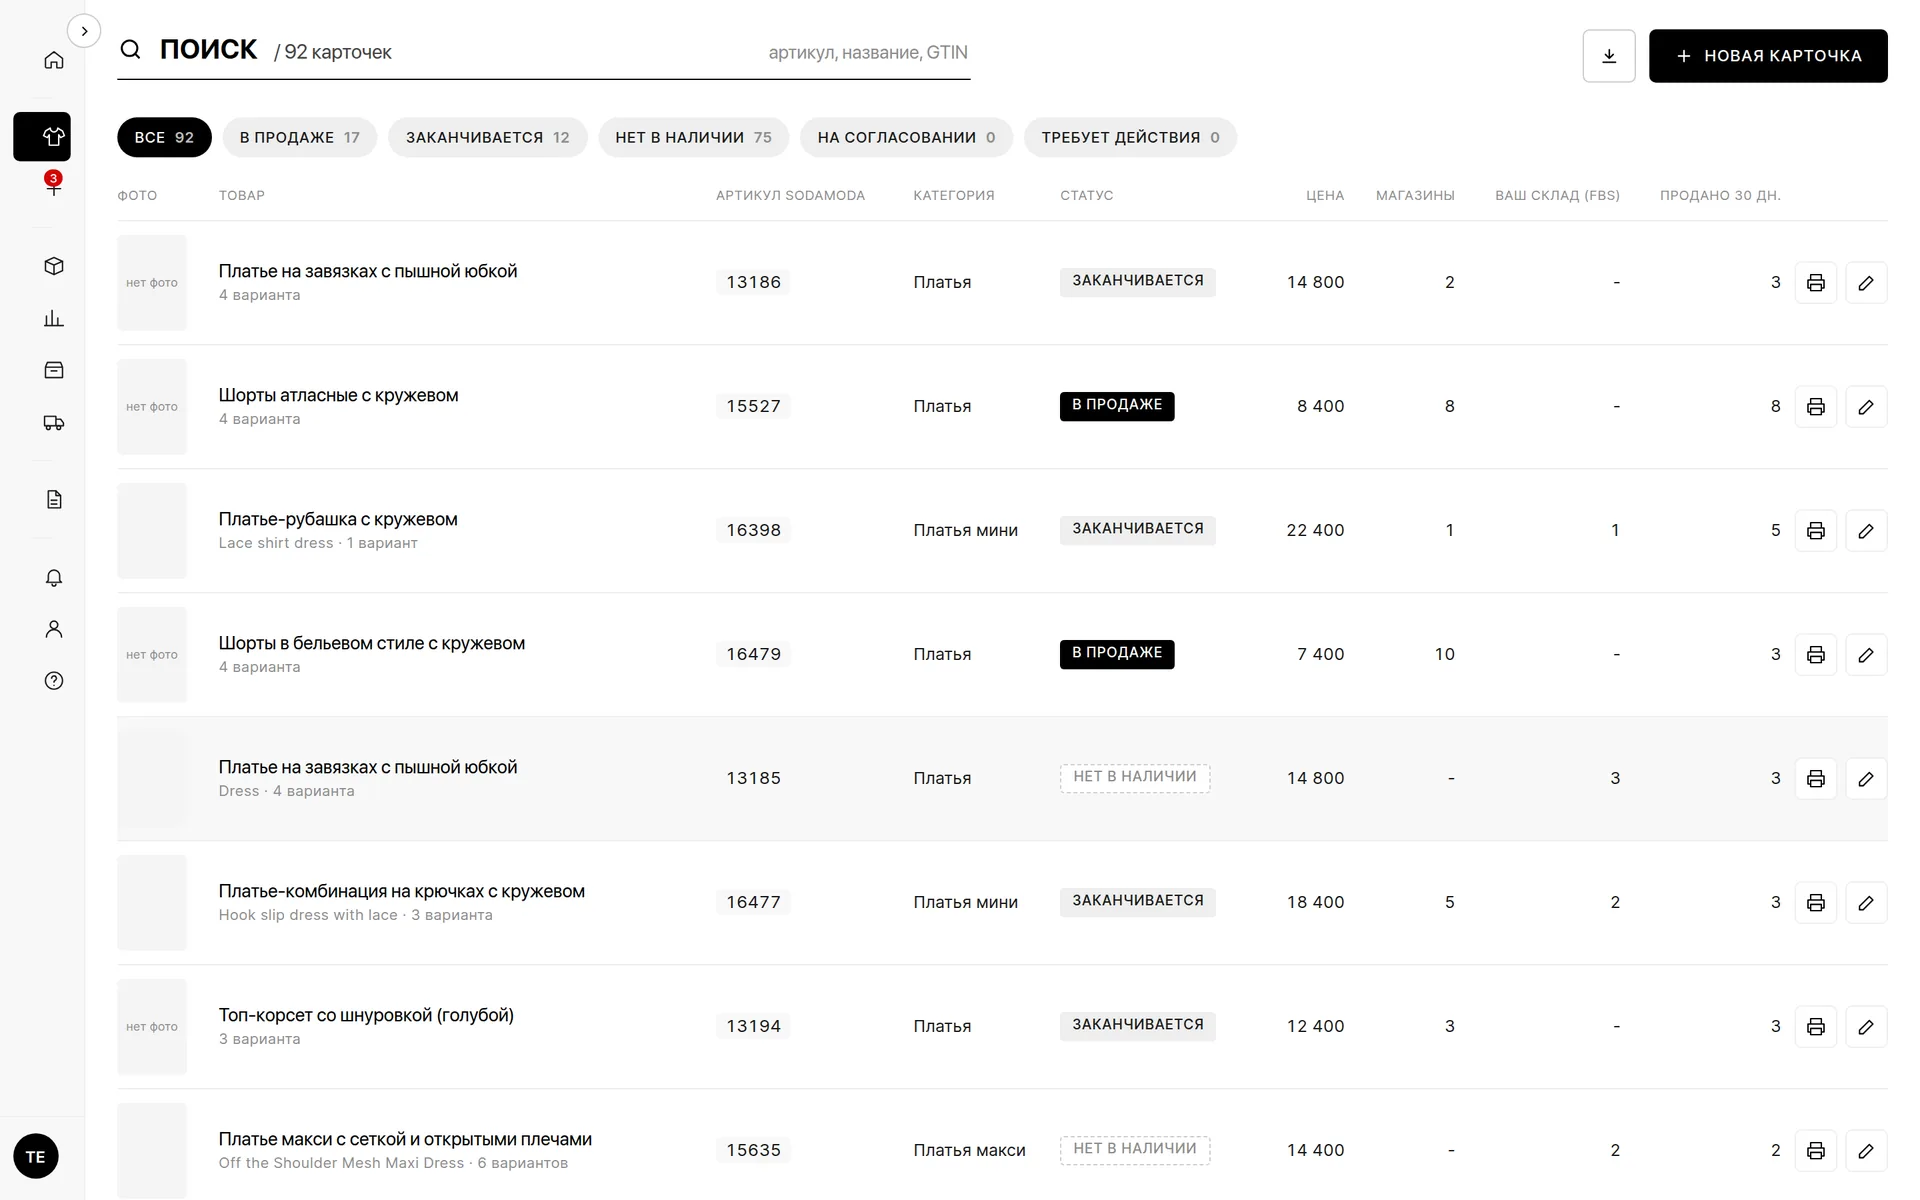
Task: Print labels for article 13186
Action: click(1816, 283)
